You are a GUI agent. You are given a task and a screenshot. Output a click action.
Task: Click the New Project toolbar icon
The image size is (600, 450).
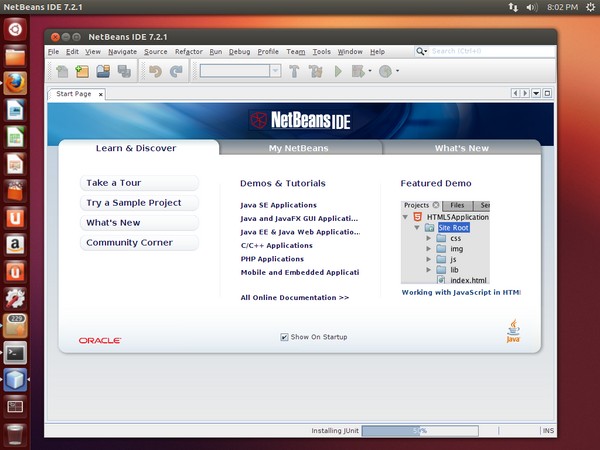pos(82,71)
